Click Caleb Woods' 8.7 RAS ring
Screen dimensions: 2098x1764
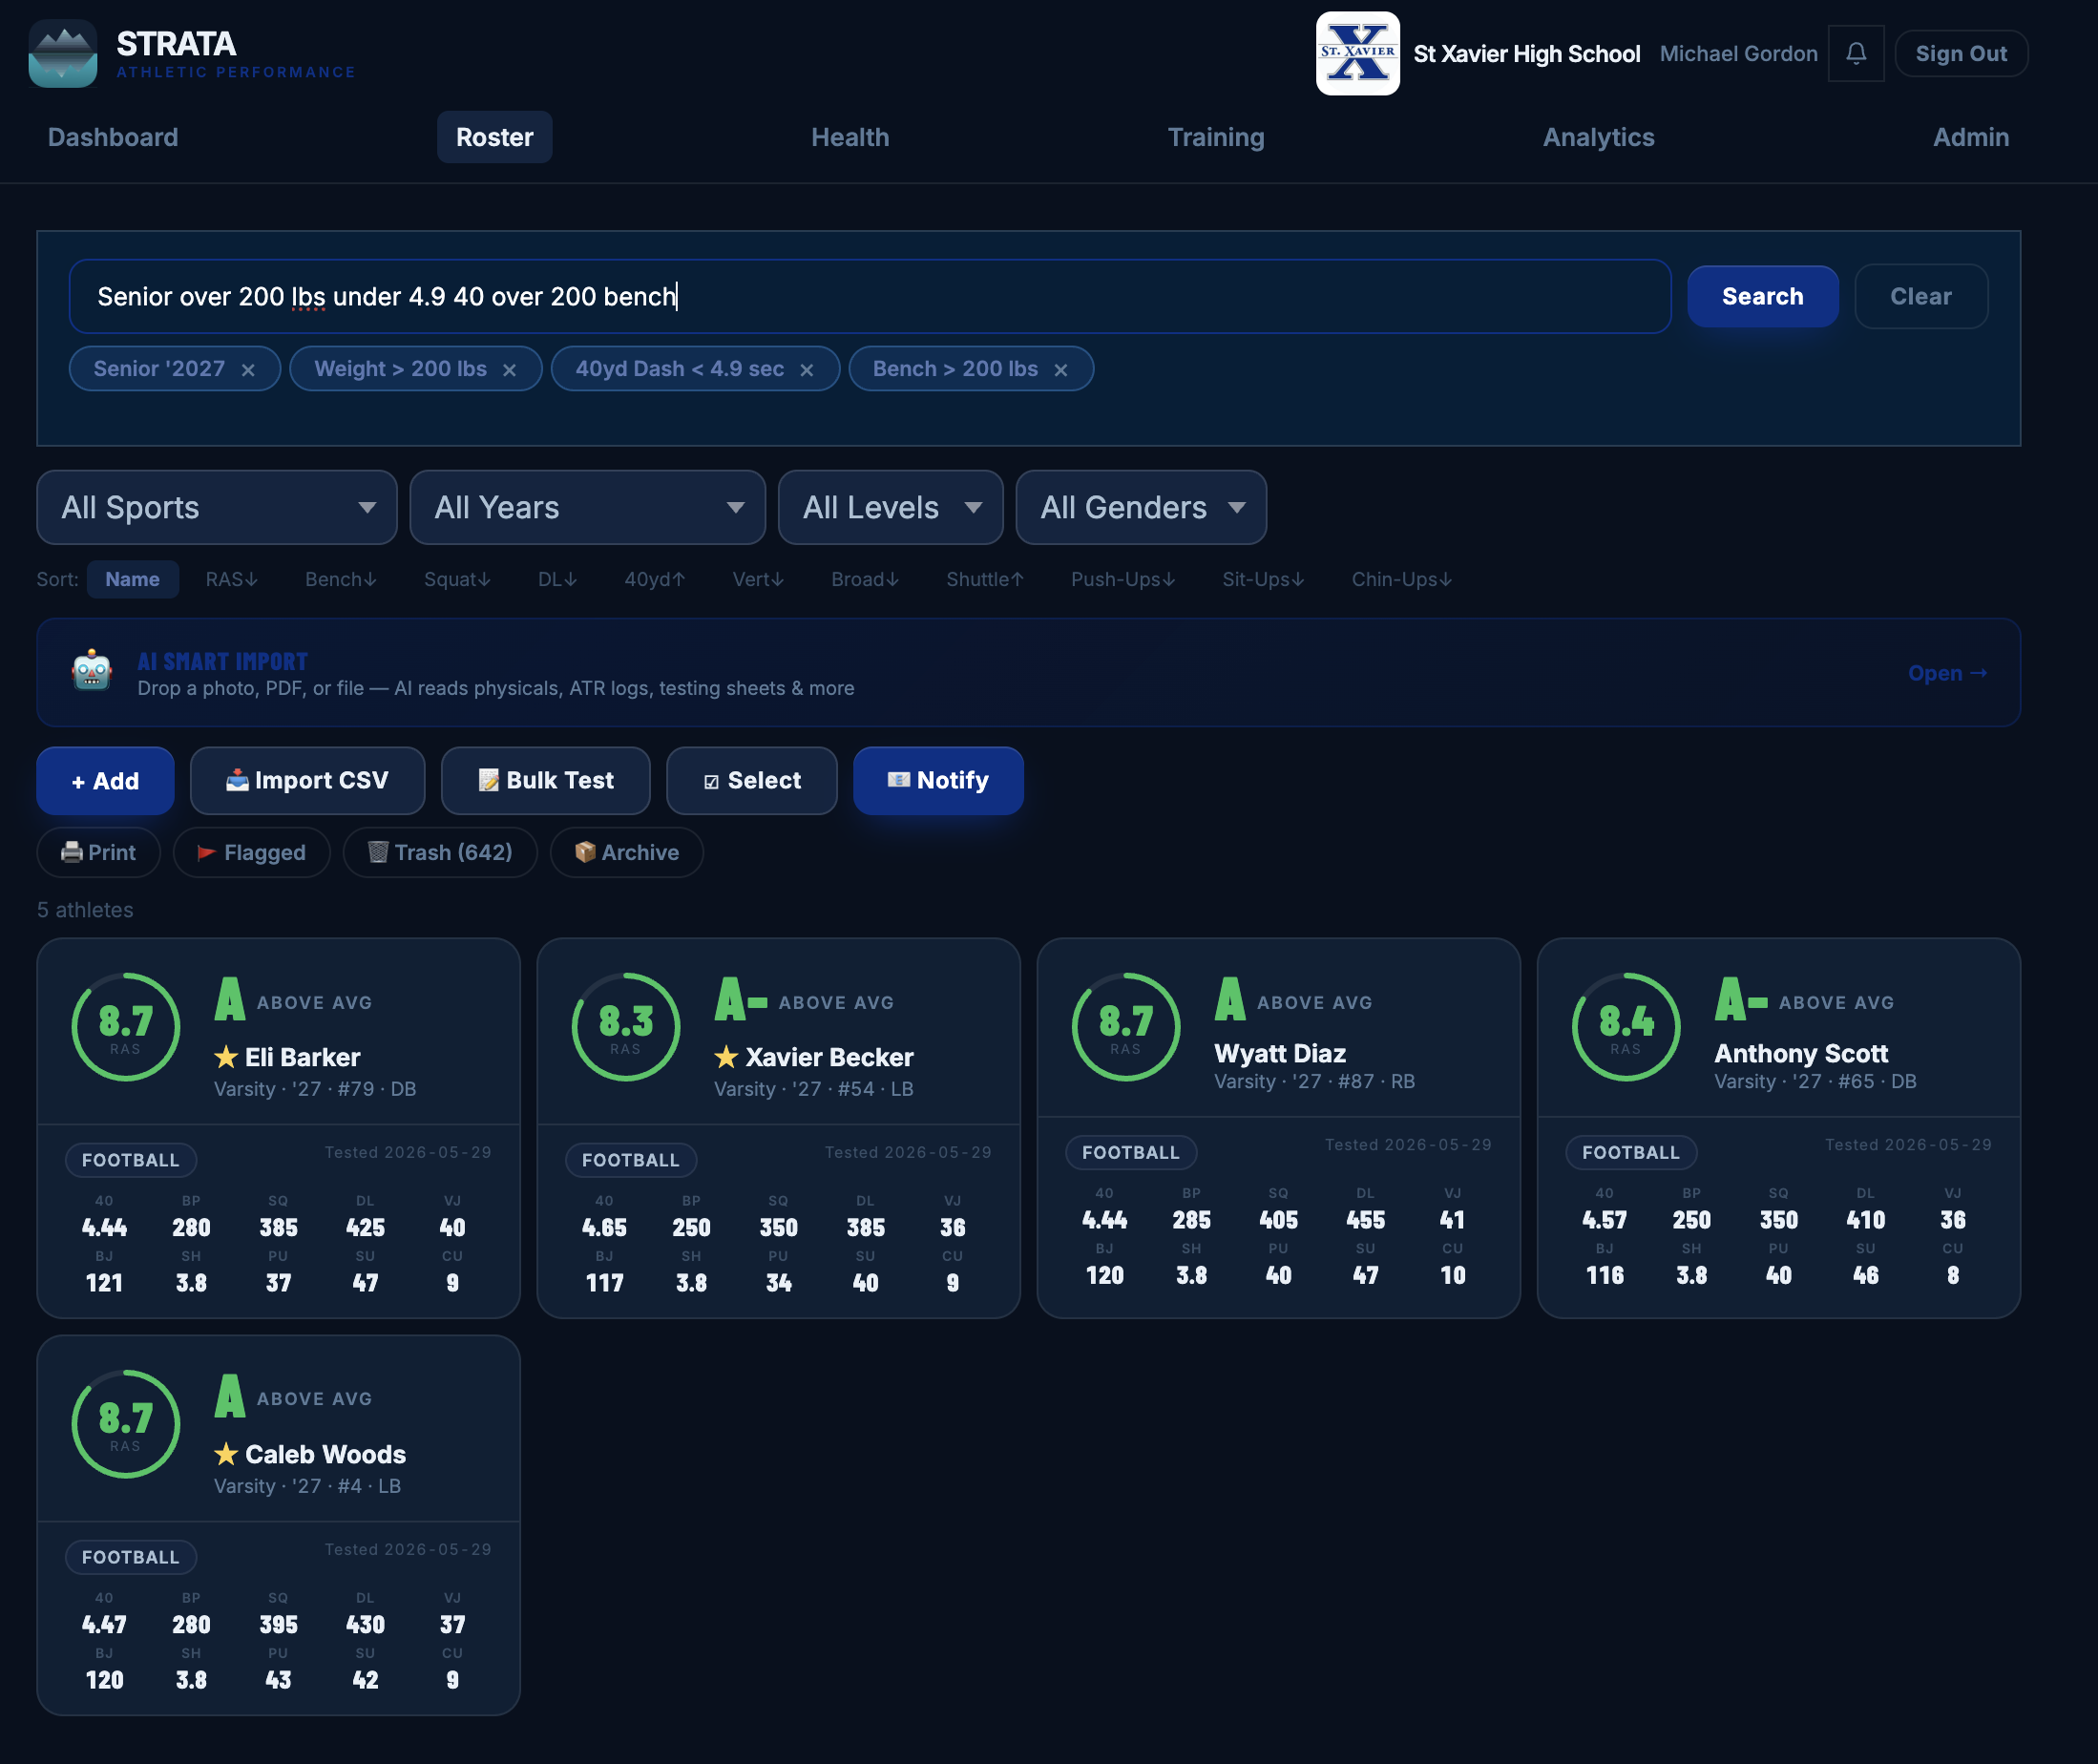126,1424
